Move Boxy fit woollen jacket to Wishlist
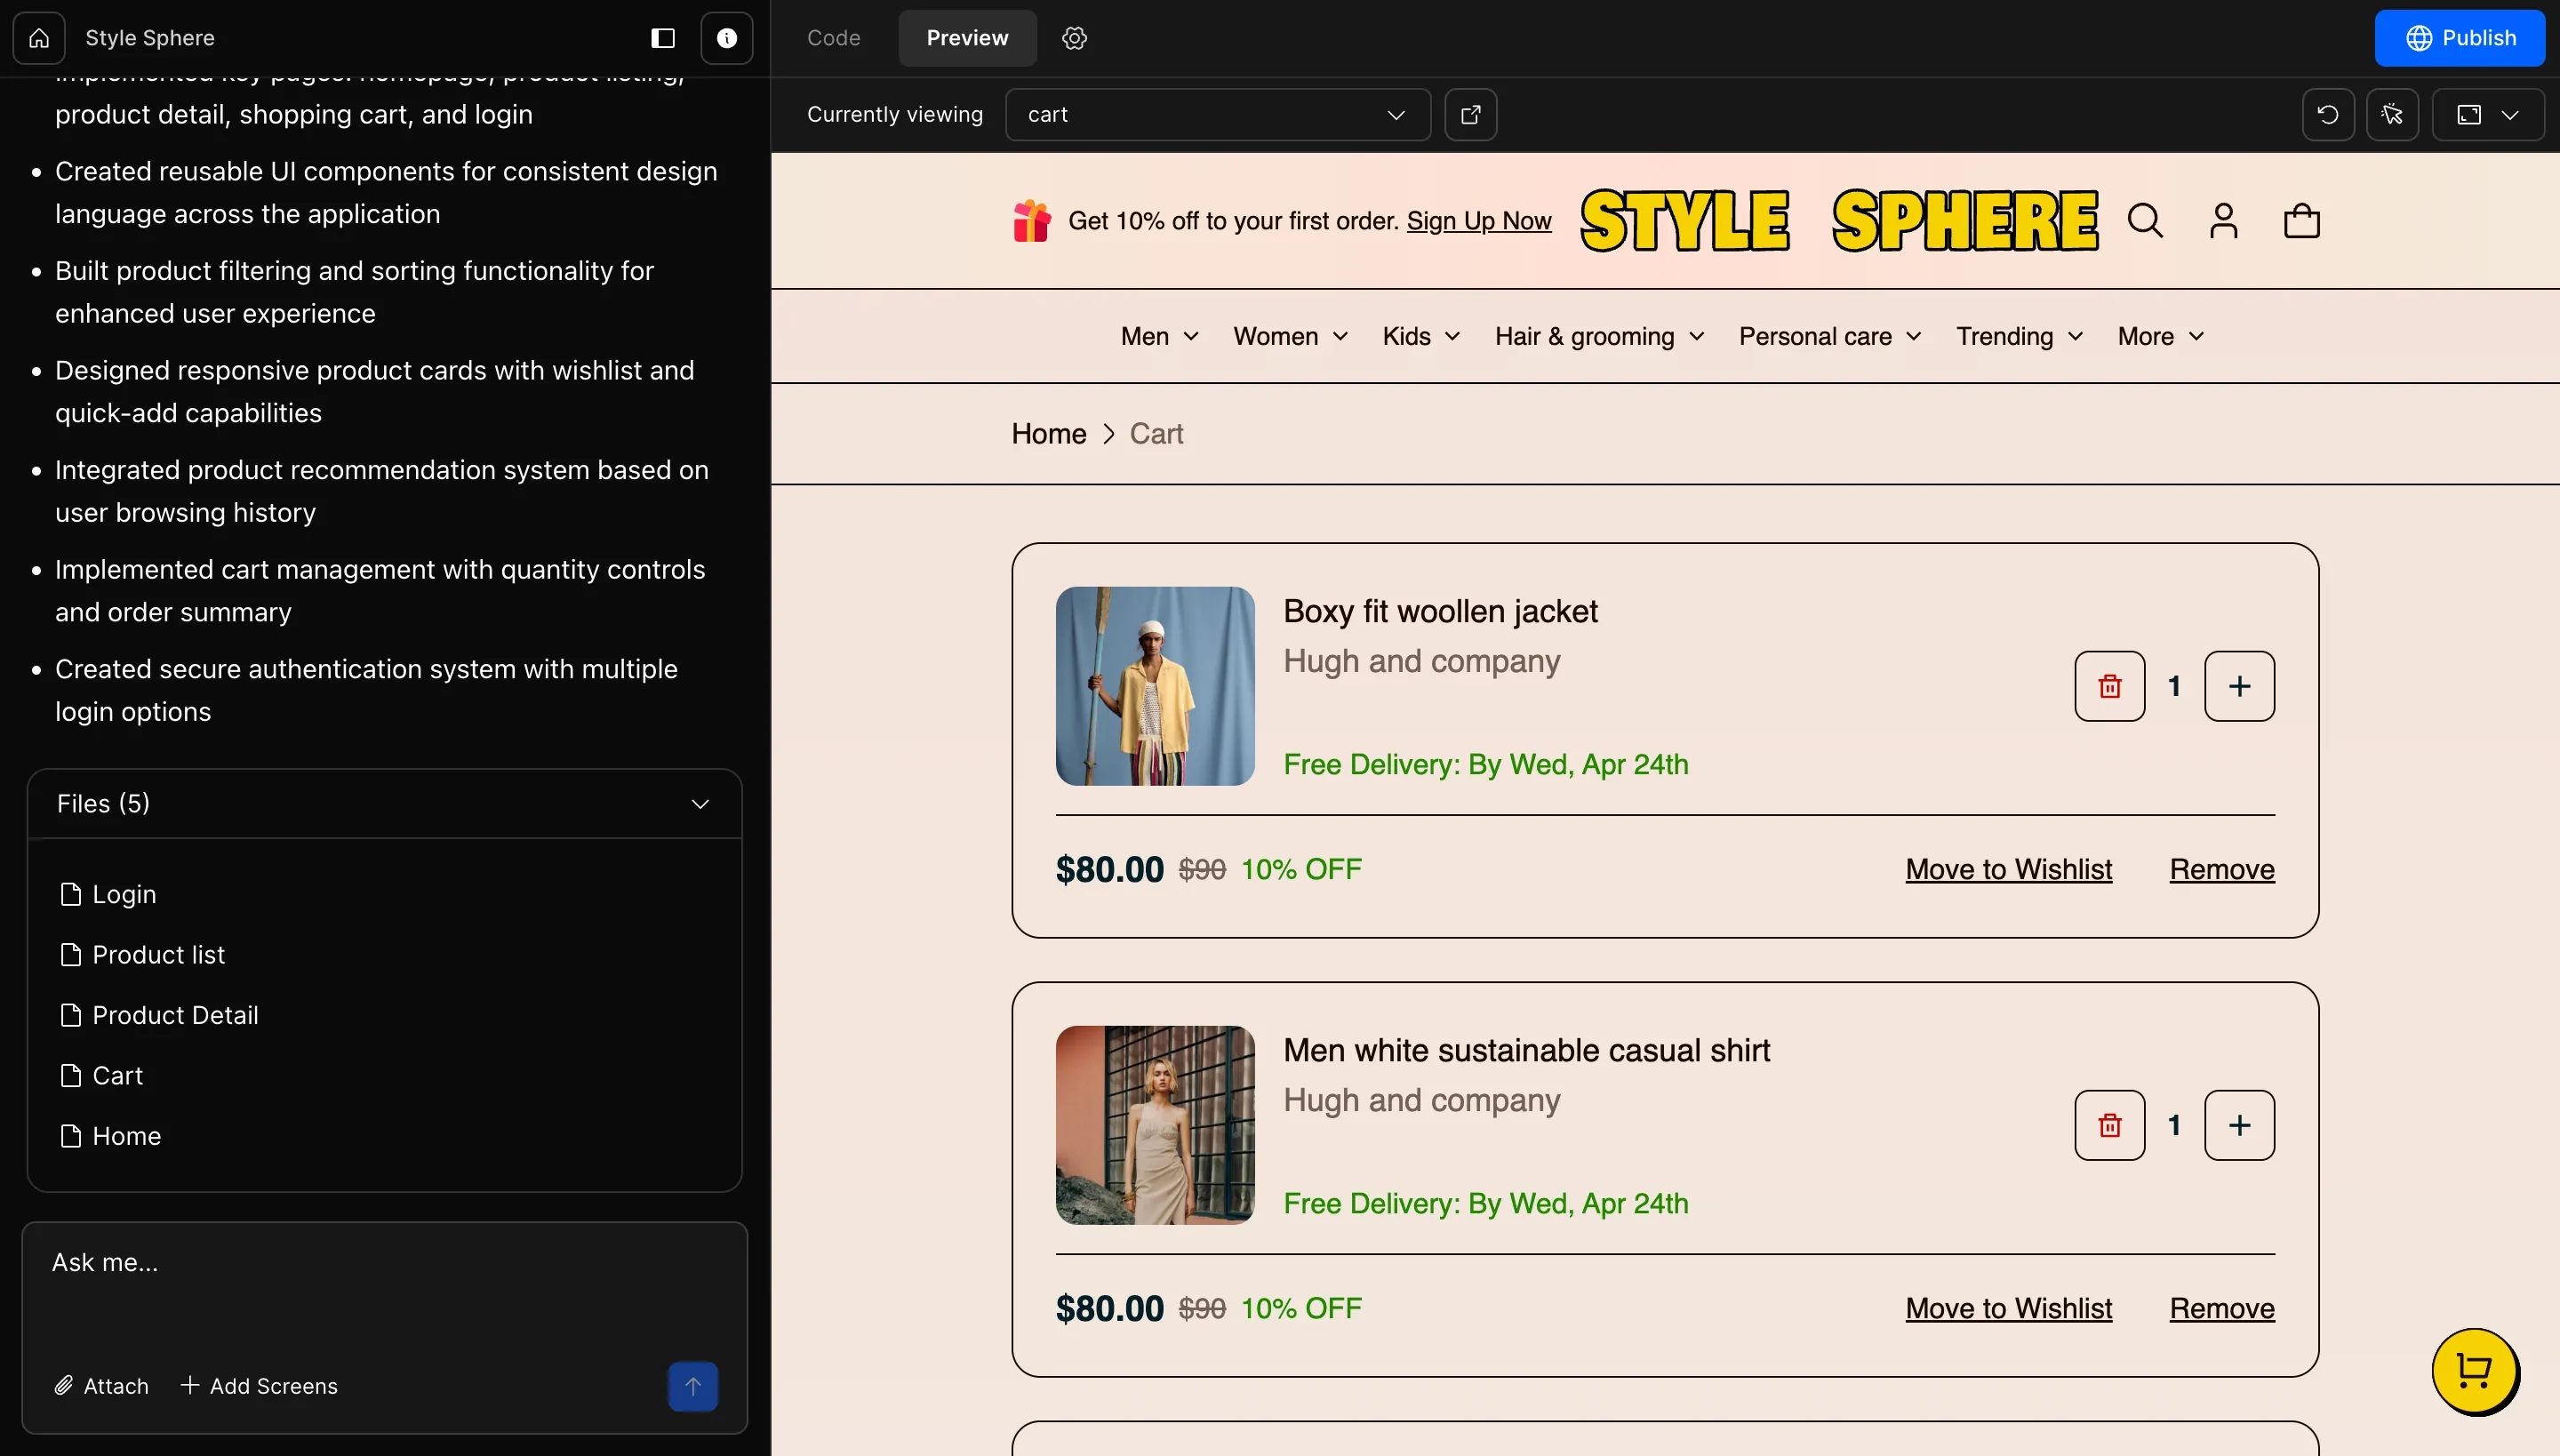The height and width of the screenshot is (1456, 2560). 2008,869
